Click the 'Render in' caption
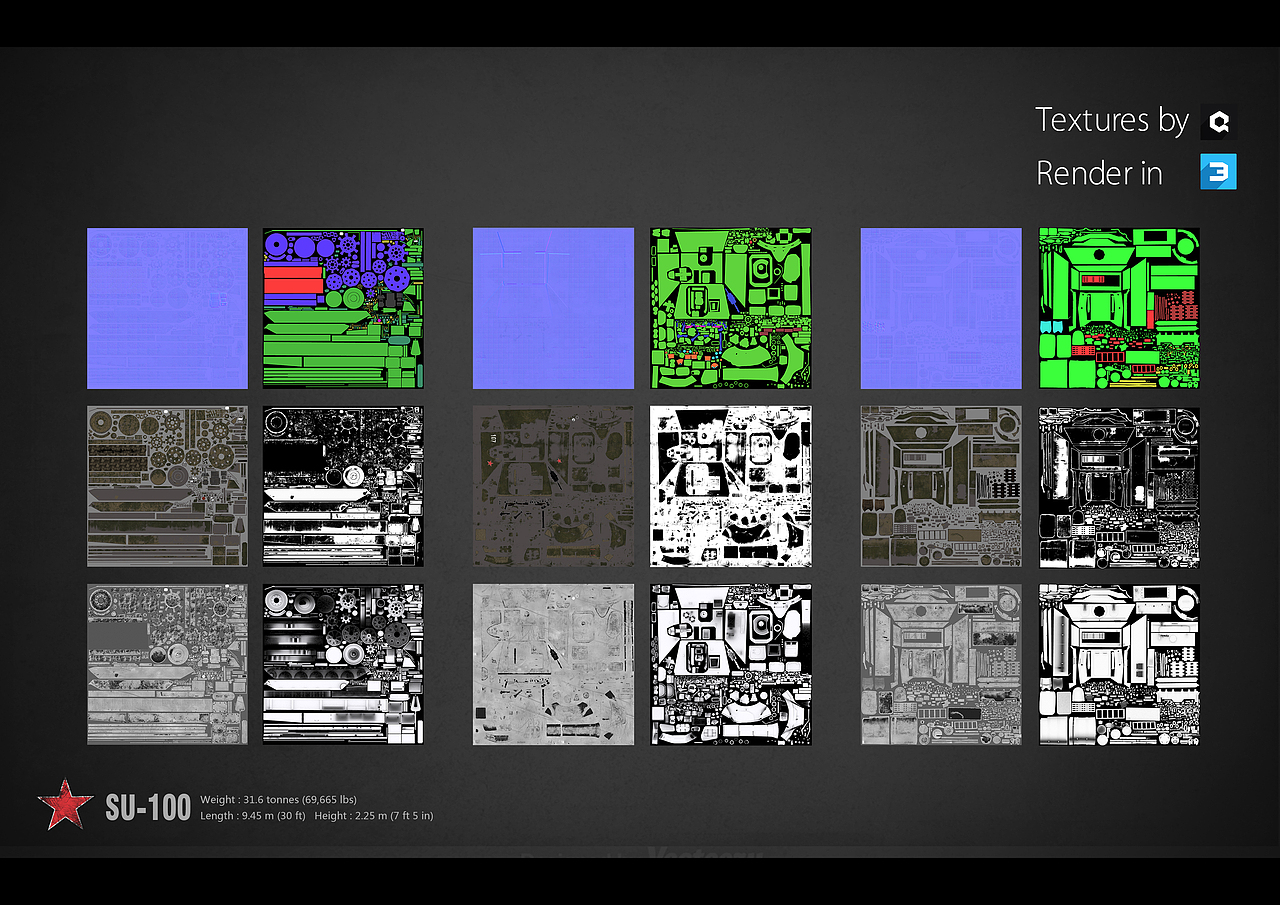The width and height of the screenshot is (1280, 905). (1099, 173)
